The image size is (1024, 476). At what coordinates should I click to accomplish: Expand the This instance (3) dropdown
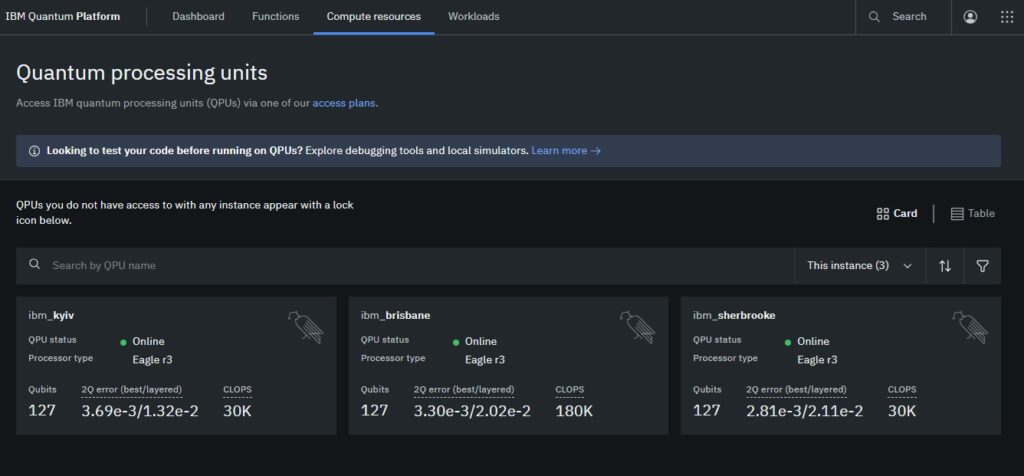point(859,266)
